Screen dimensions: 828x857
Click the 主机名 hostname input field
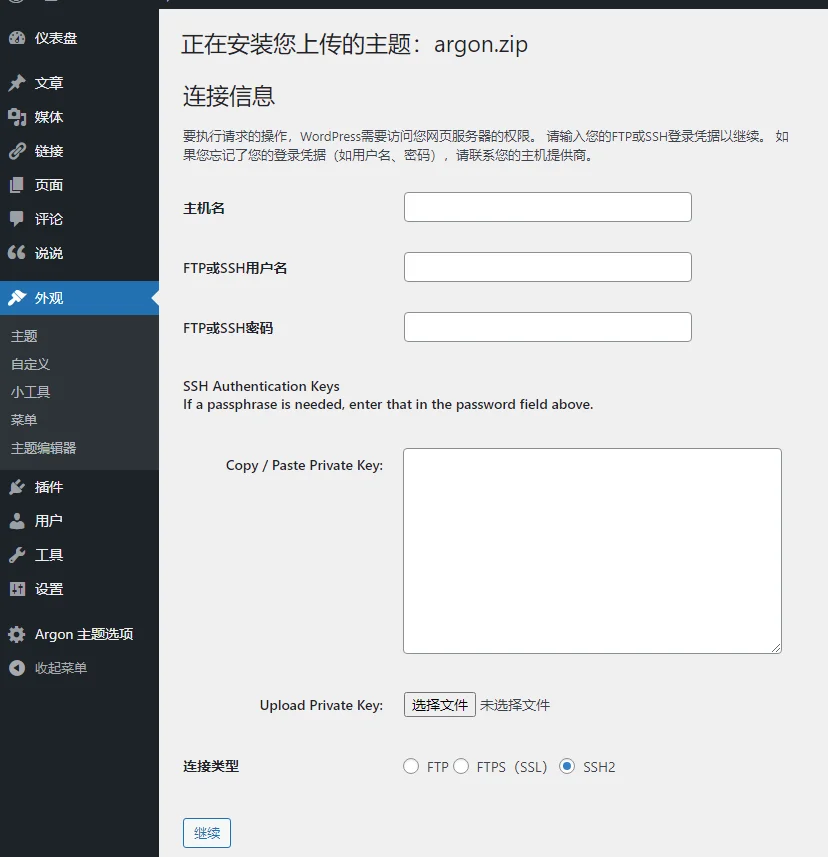pyautogui.click(x=547, y=207)
